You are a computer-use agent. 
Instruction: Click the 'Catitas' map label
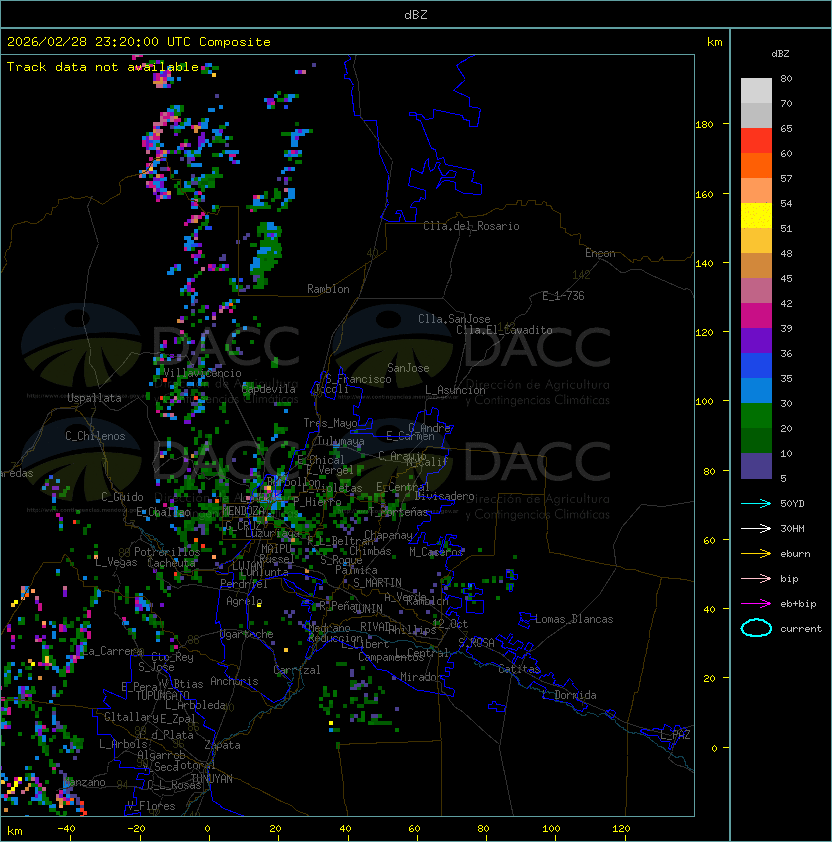[519, 669]
